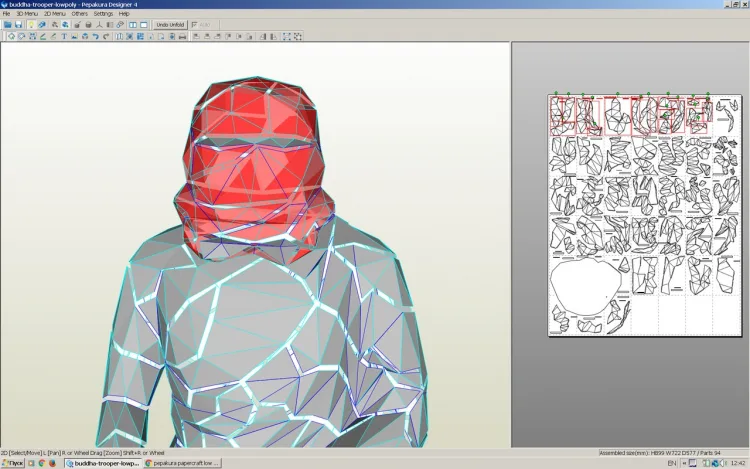Select the large rounded pattern piece
Image resolution: width=750 pixels, height=469 pixels.
coord(586,287)
